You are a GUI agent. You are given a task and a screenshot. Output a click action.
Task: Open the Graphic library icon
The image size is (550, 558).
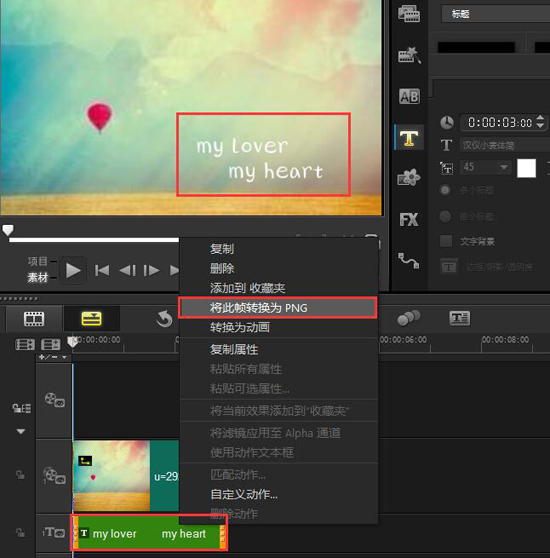[408, 177]
